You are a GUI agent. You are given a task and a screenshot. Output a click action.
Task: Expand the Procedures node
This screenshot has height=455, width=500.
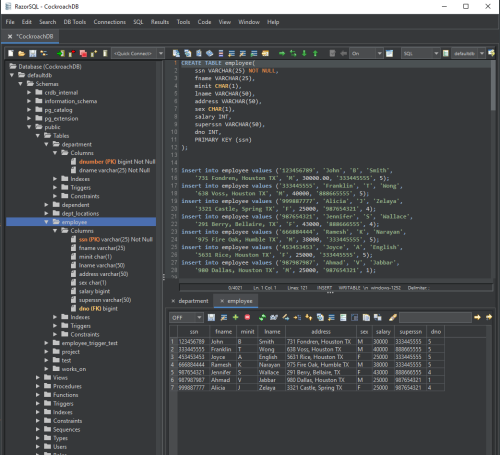click(x=38, y=386)
